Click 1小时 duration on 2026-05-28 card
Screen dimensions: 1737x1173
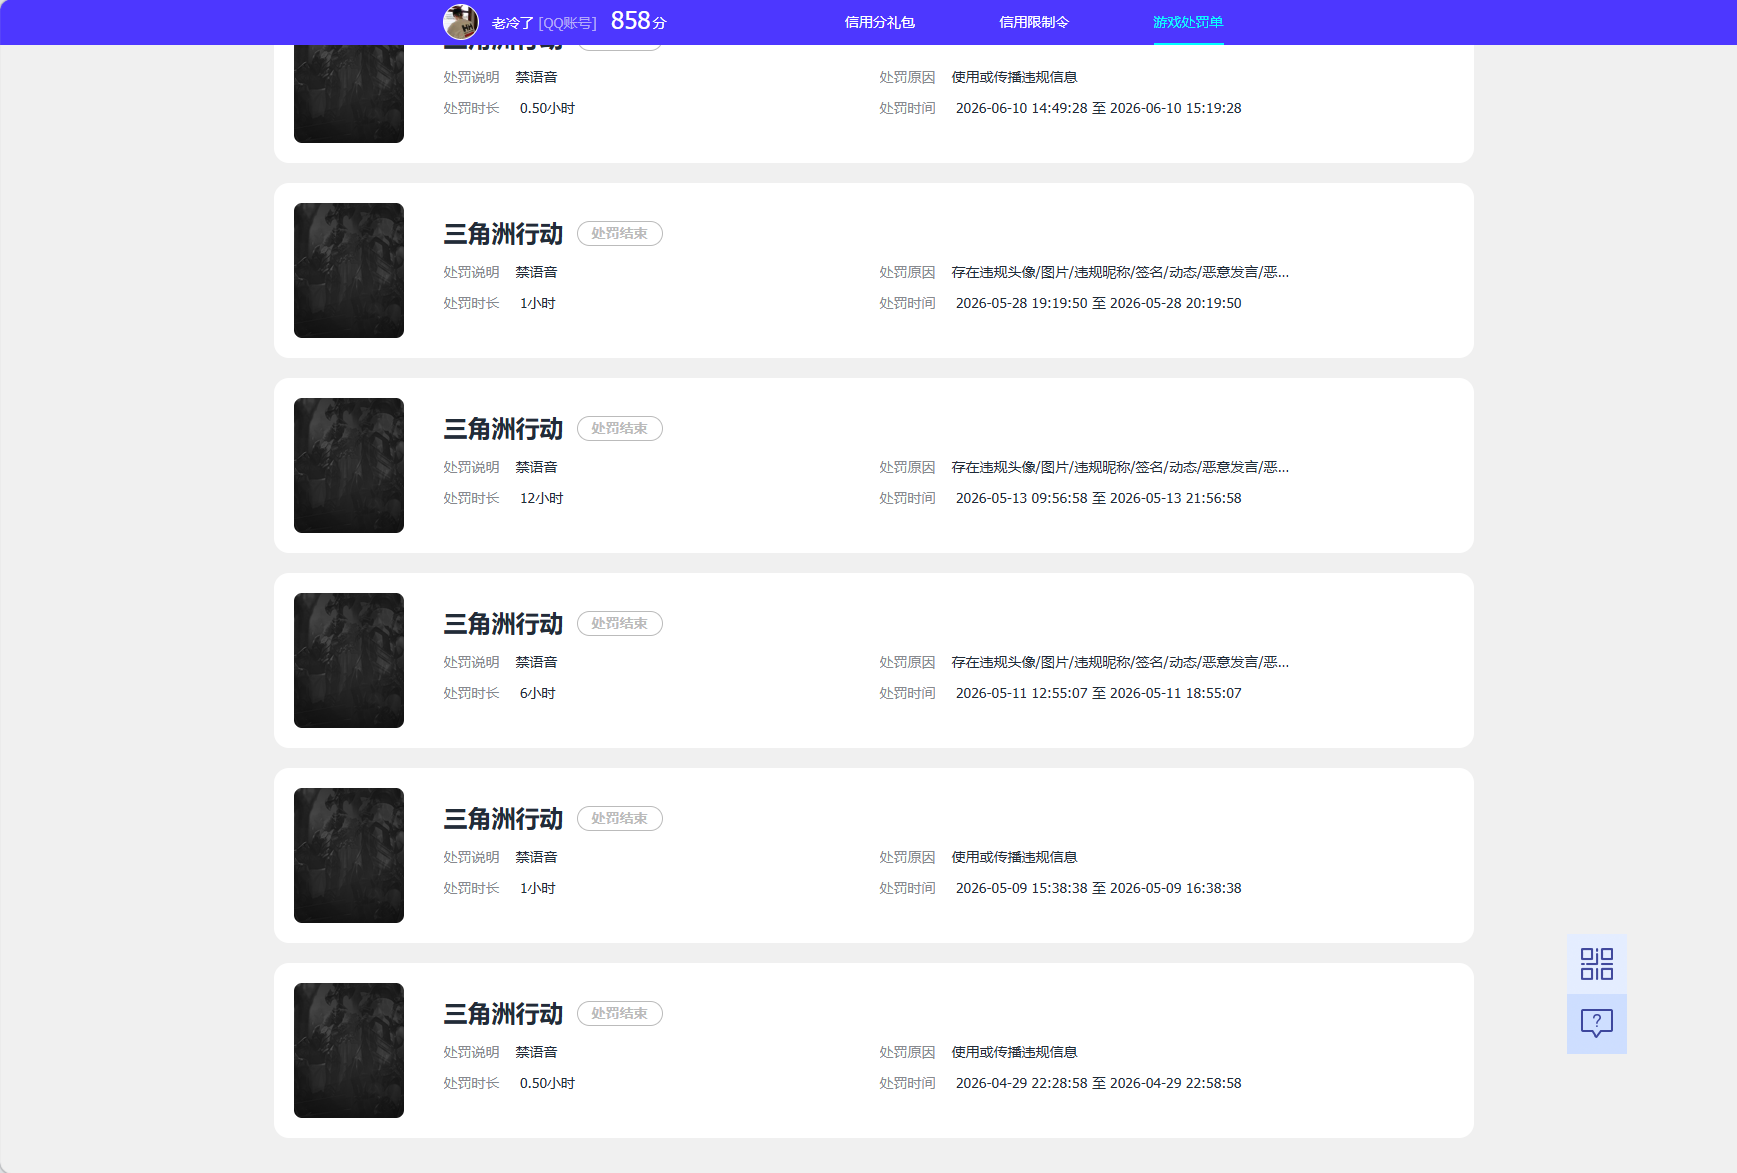coord(537,303)
